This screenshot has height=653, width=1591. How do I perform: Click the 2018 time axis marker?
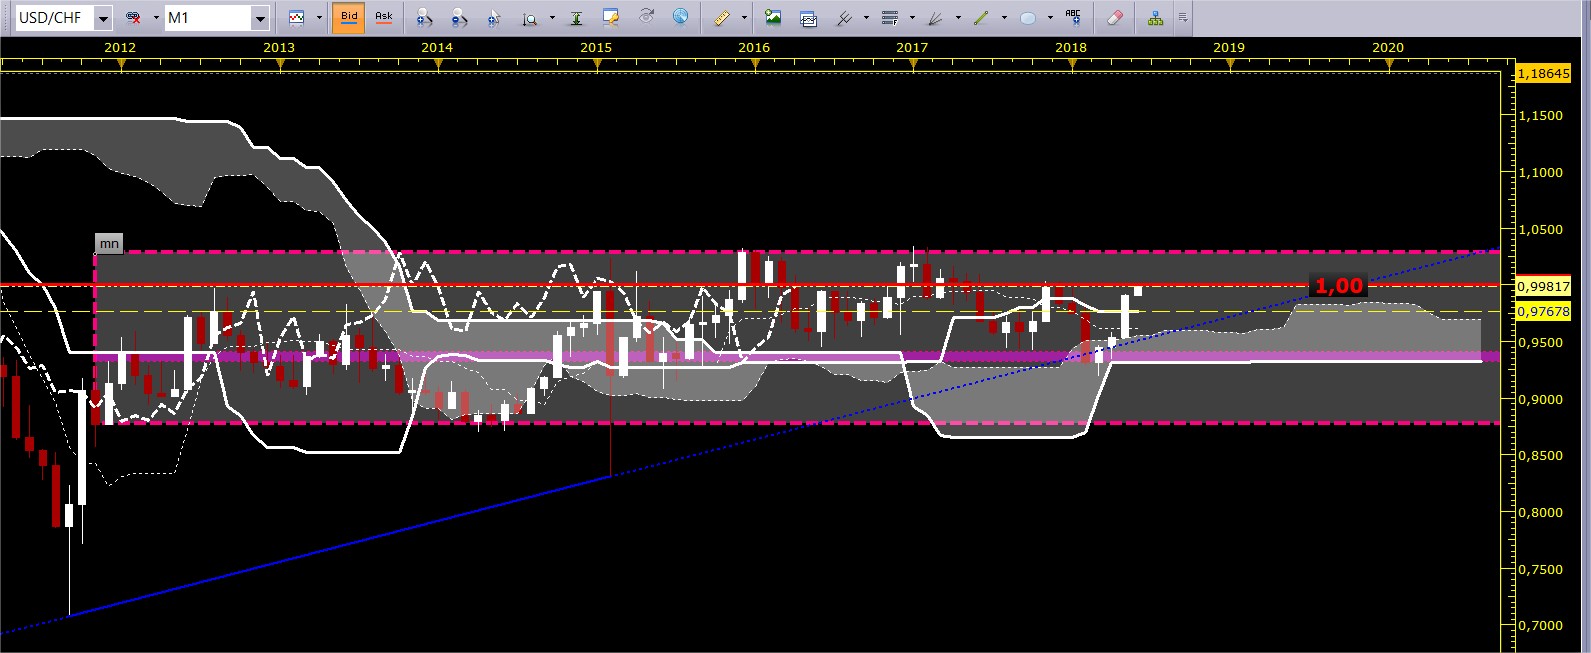coord(1071,47)
